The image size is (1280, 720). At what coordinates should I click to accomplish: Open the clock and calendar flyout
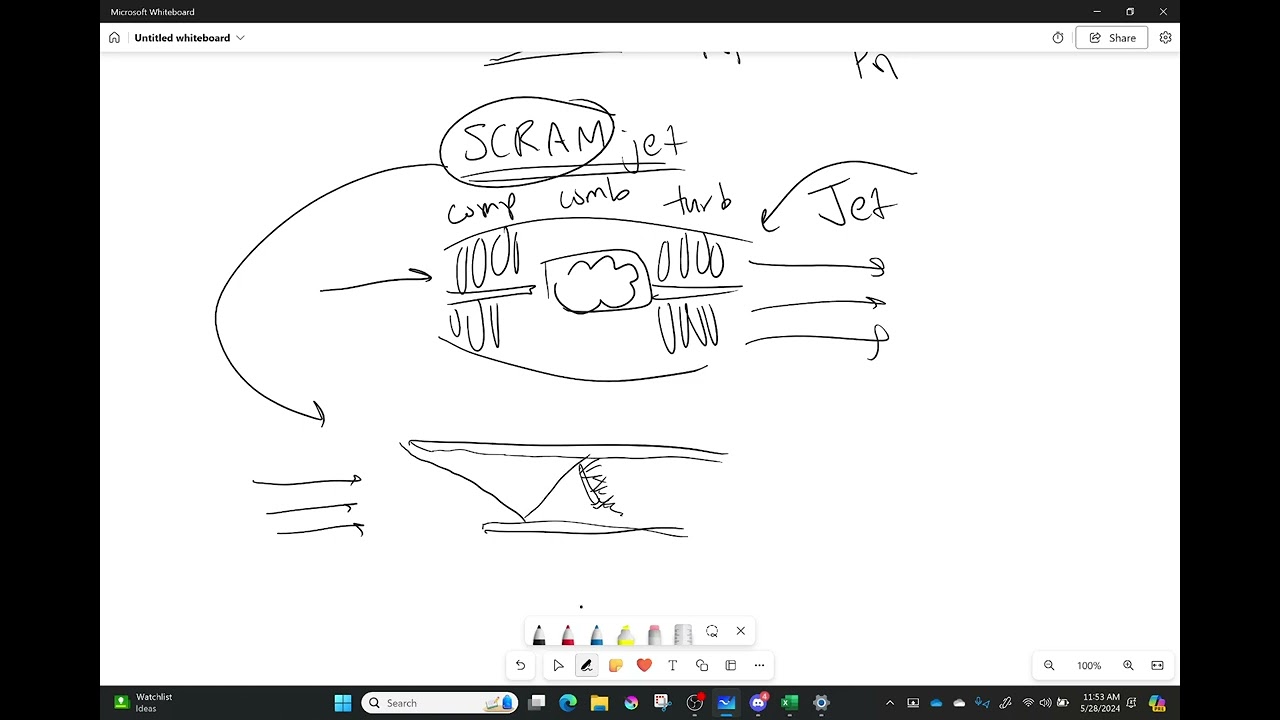1100,703
